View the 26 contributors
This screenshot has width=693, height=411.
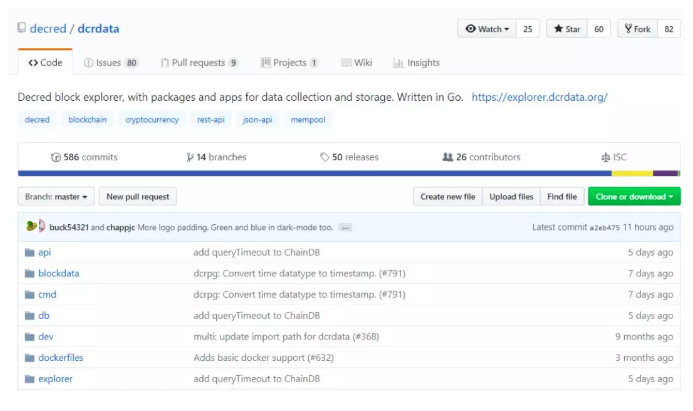pos(481,157)
